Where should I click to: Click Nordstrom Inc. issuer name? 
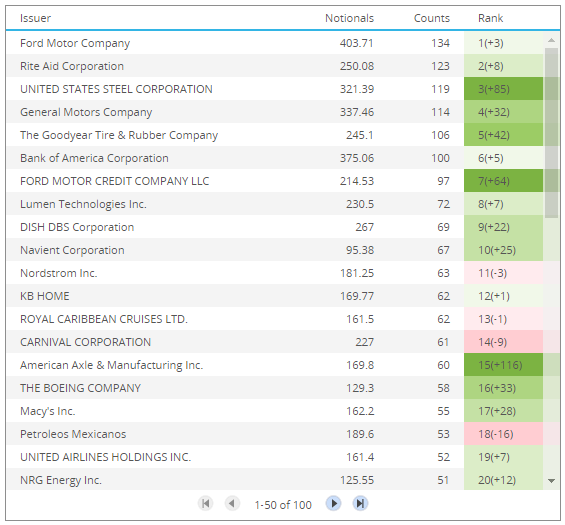59,273
